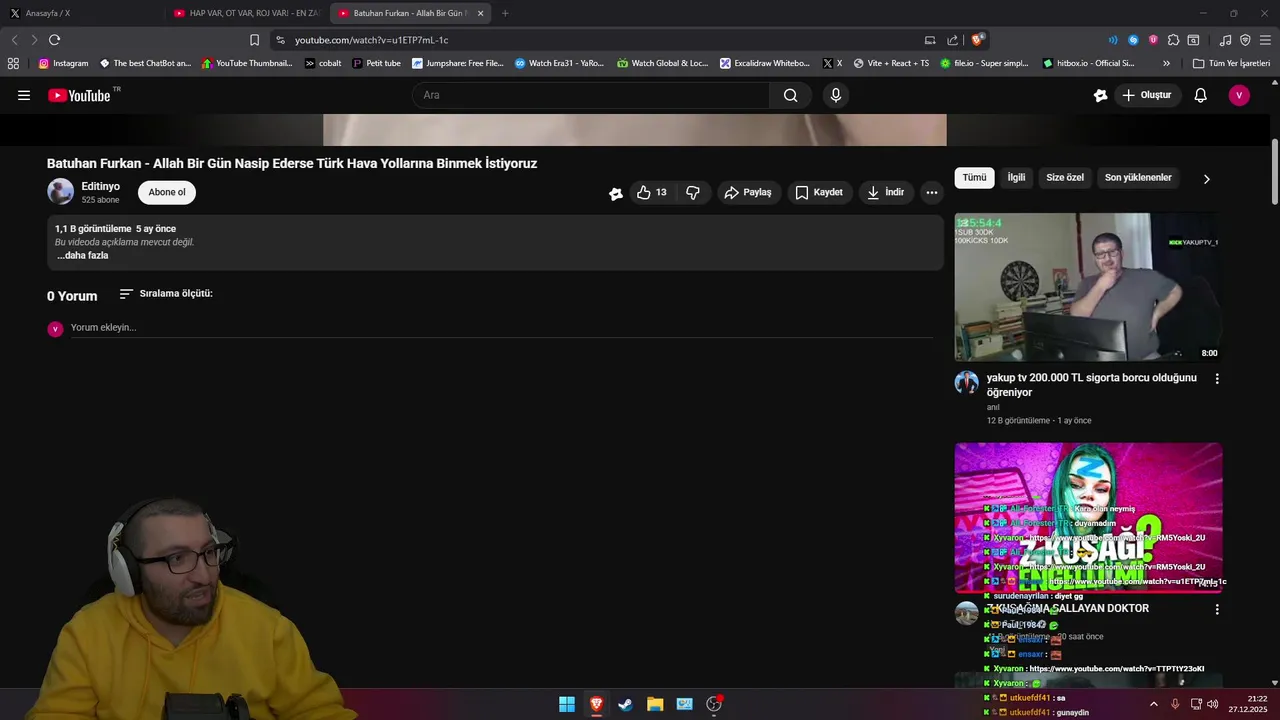Select the Son yüklenenler filter chip
The width and height of the screenshot is (1280, 720).
coord(1138,178)
